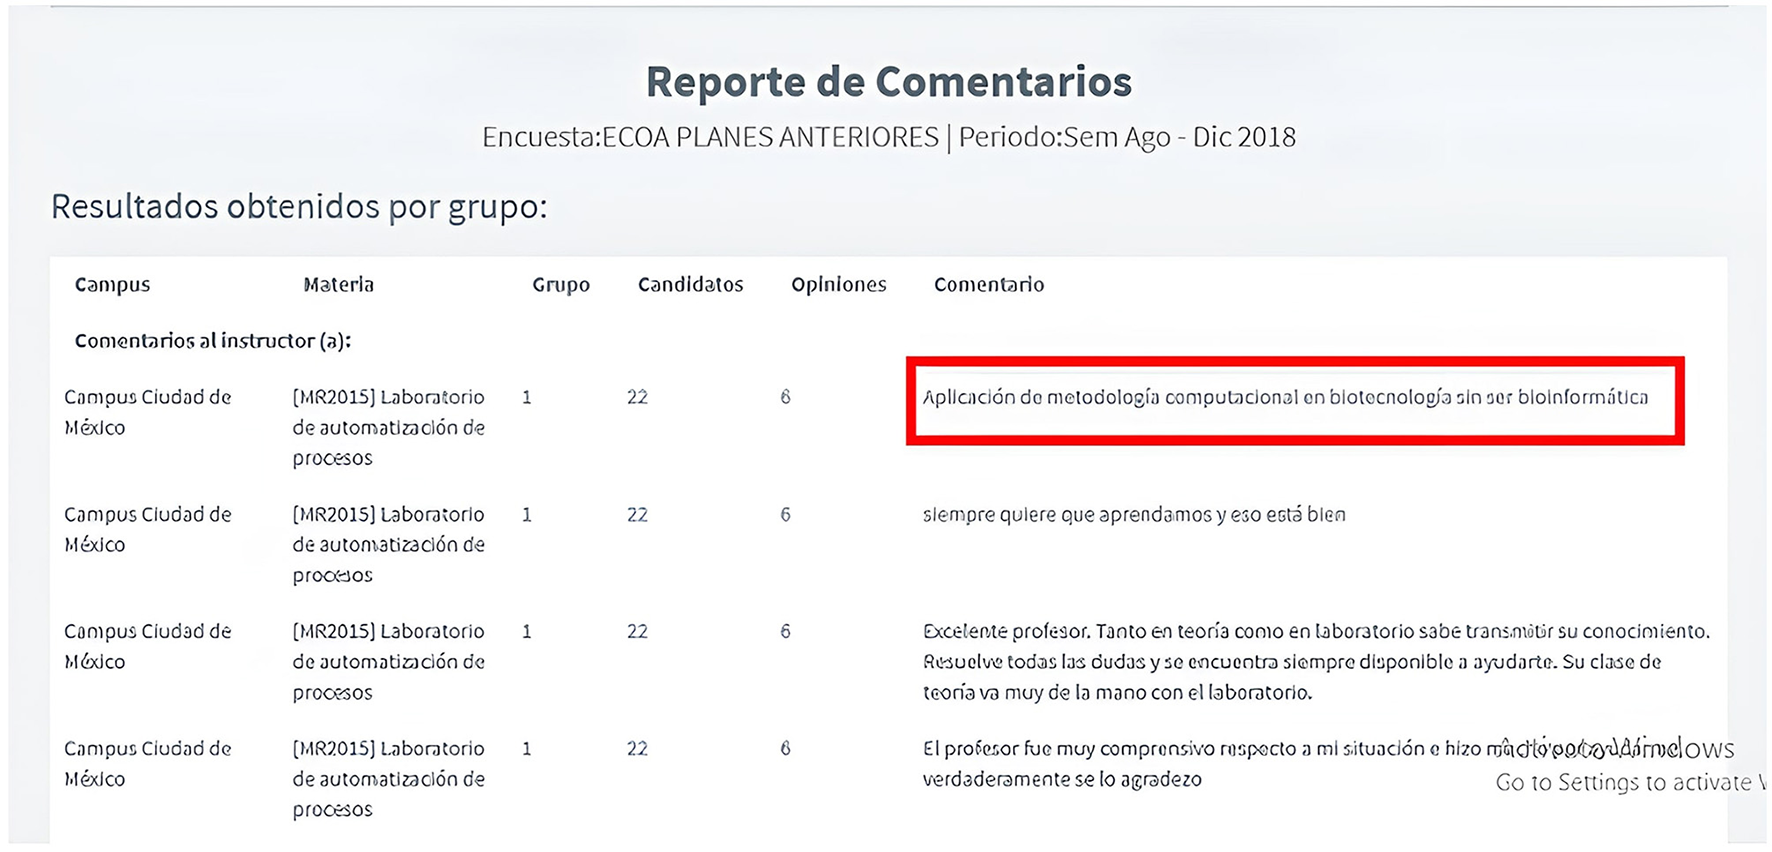Click the Encuesta ECOA PLANES ANTERIORES subtitle
The image size is (1772, 852).
pos(888,137)
